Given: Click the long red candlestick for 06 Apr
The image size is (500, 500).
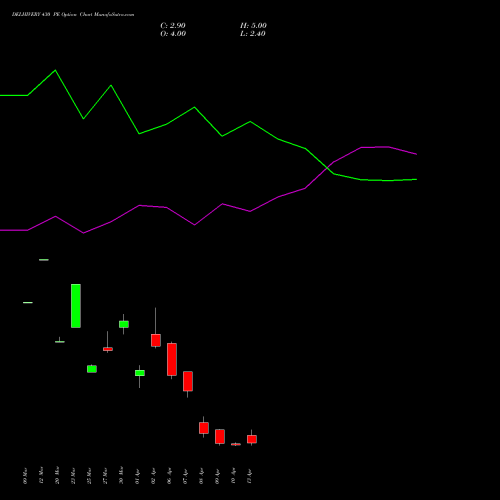Looking at the screenshot, I should (172, 359).
